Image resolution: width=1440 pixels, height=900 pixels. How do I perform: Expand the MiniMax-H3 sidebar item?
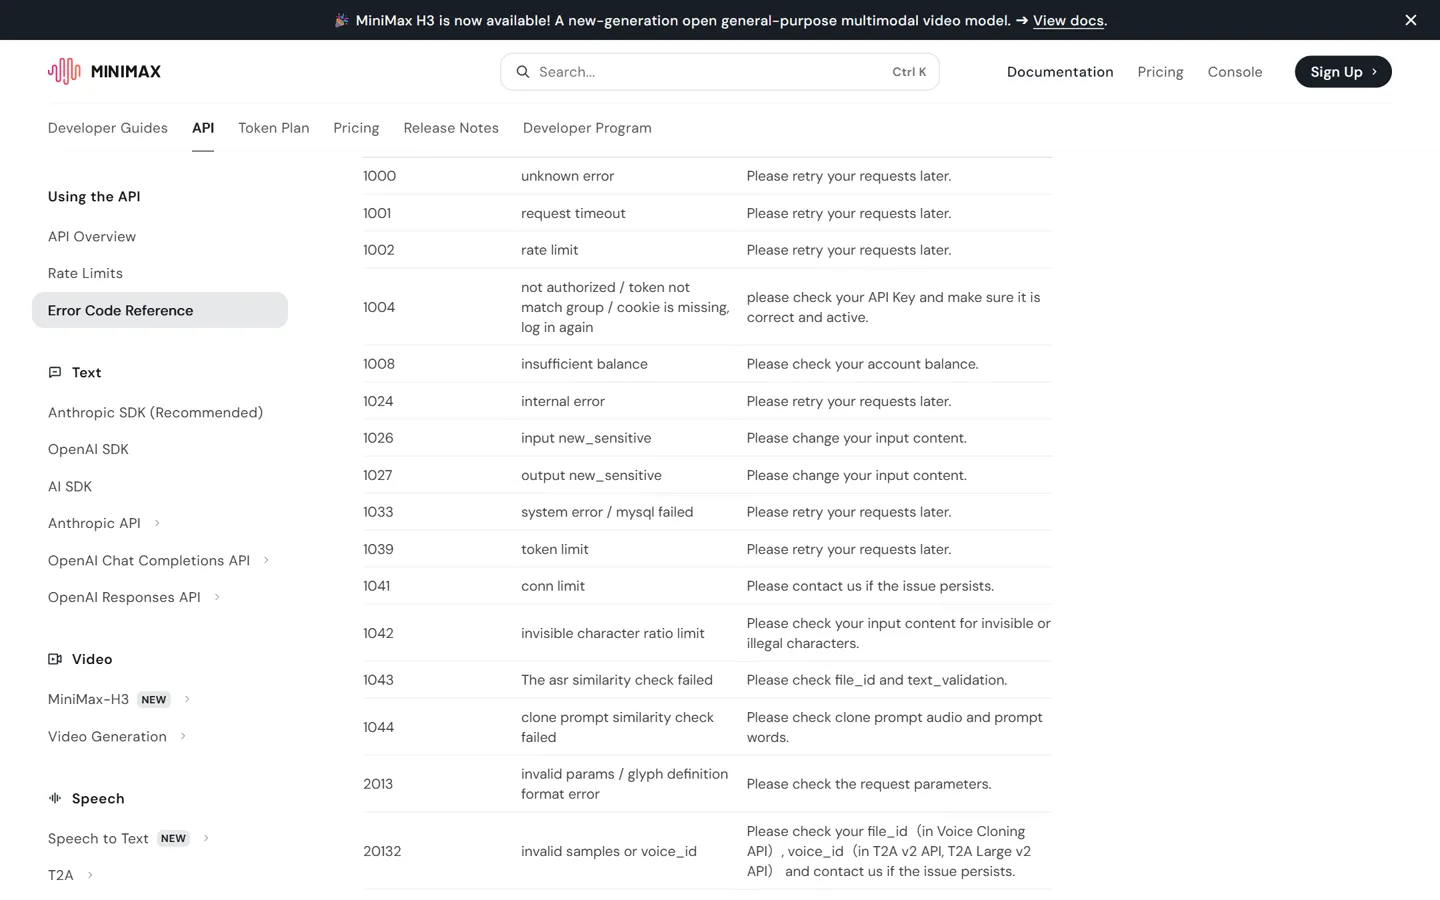[x=187, y=699]
